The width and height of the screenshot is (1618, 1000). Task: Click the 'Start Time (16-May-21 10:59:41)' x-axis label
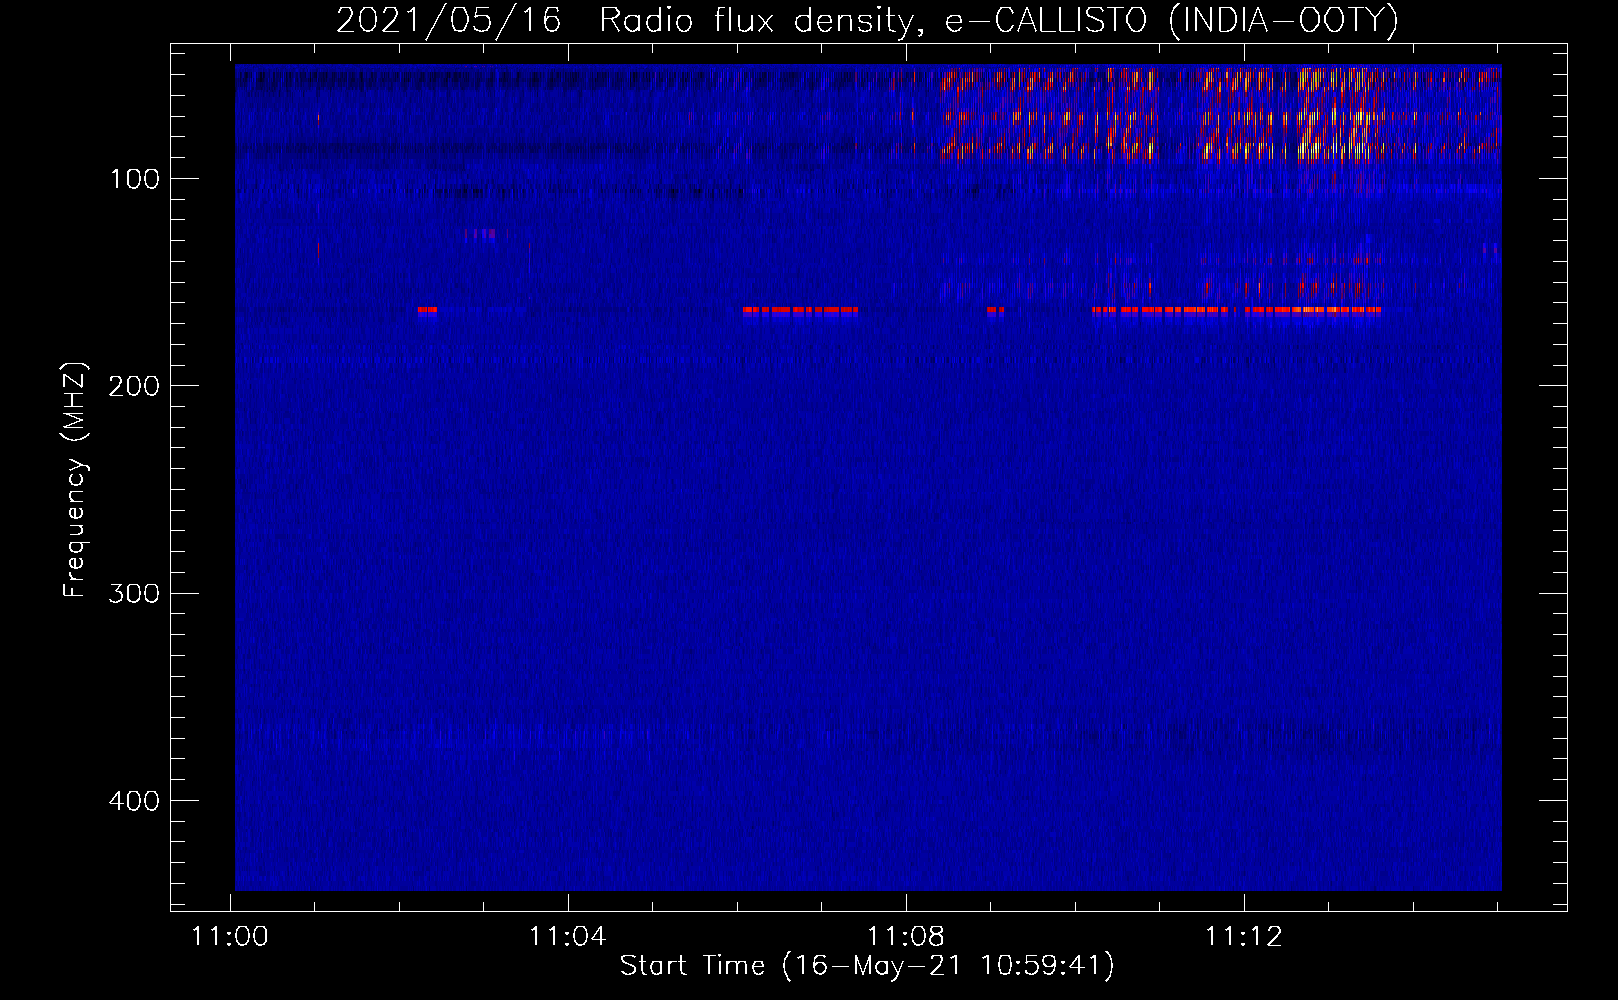pos(866,966)
